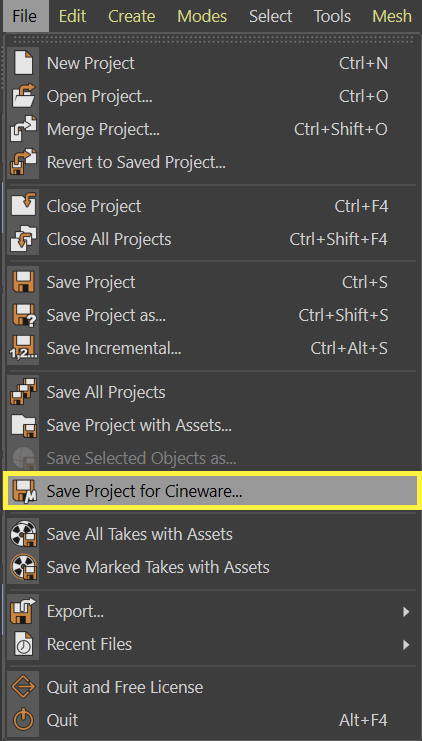Click the Save Project for Cineware icon
Image resolution: width=422 pixels, height=741 pixels.
tap(23, 491)
